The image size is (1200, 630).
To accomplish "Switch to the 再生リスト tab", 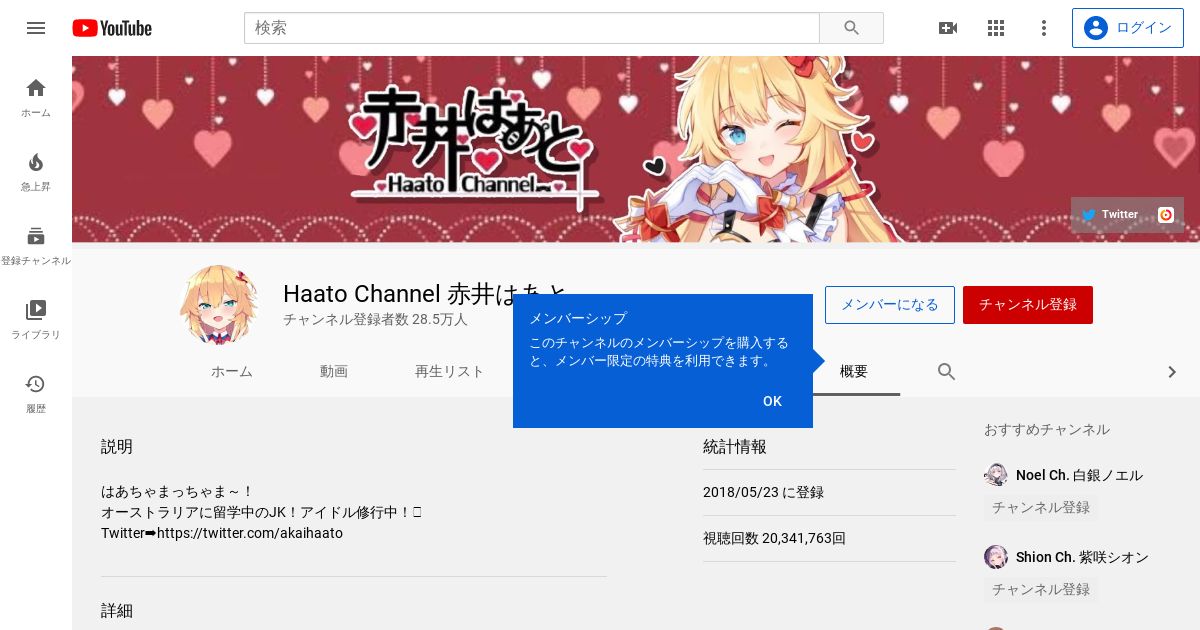I will (x=449, y=372).
